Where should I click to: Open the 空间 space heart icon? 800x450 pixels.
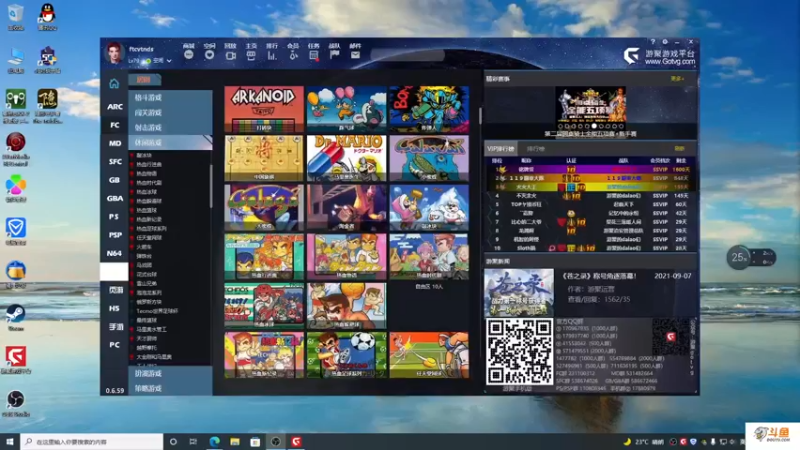209,55
